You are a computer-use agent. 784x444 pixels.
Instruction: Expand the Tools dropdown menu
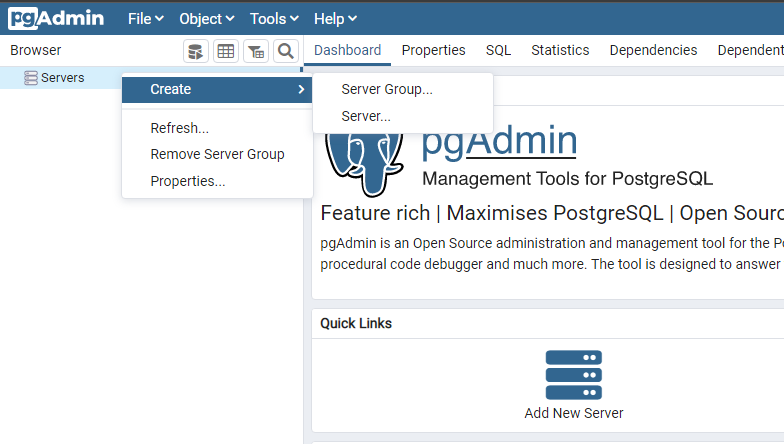pos(274,18)
